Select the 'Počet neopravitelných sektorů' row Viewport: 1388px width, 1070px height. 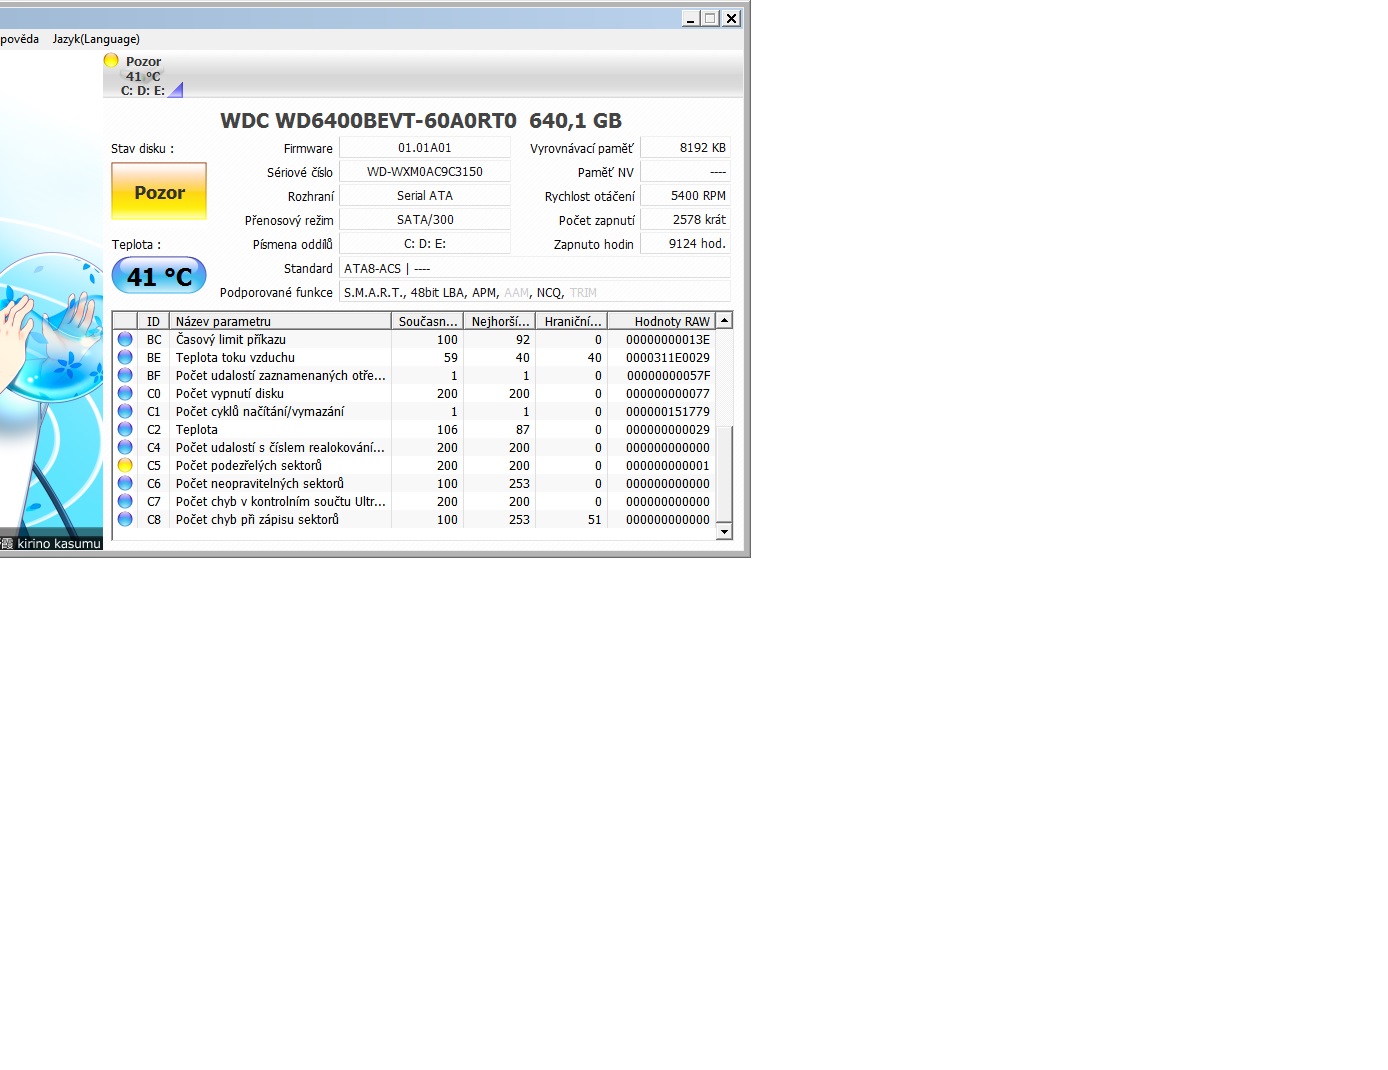point(415,483)
